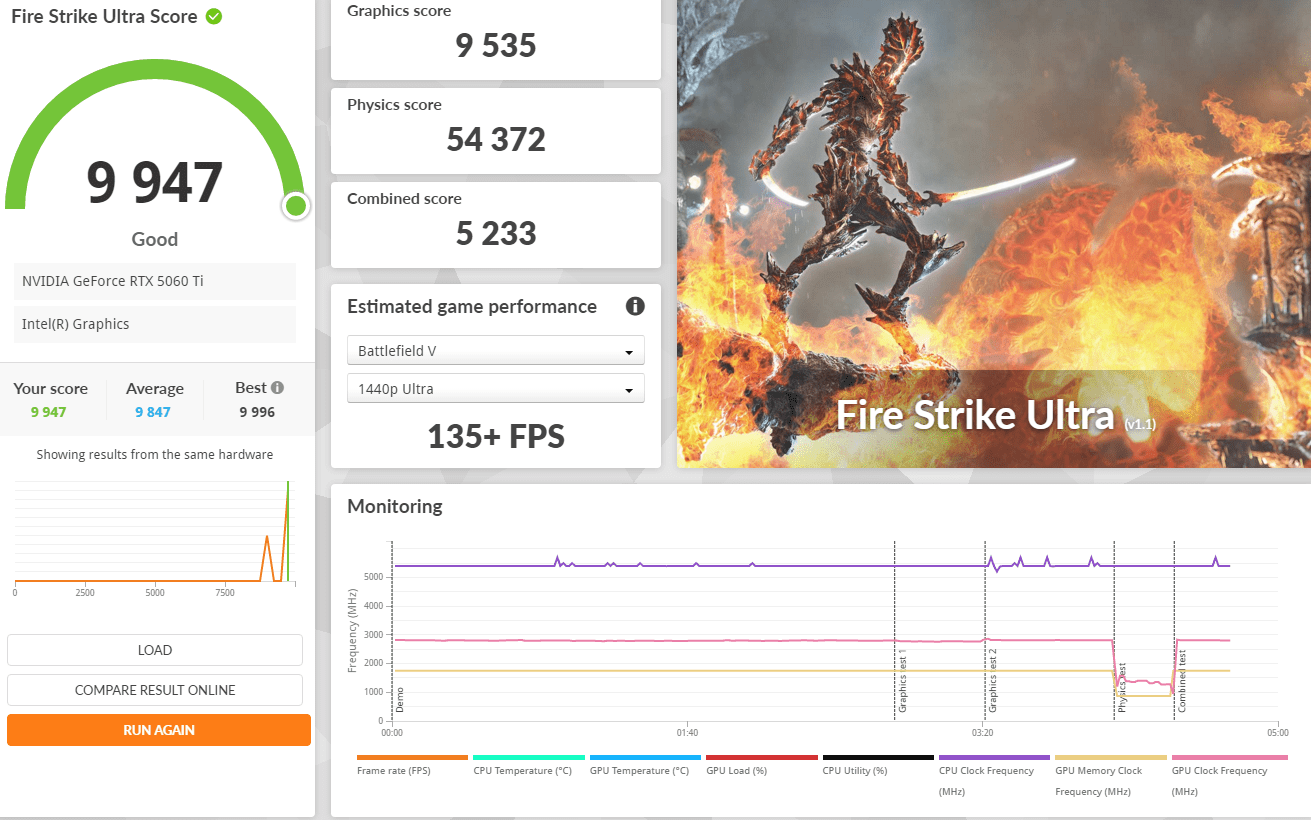Viewport: 1311px width, 820px height.
Task: Select the NVIDIA GeForce RTX 5060 Ti entry
Action: (155, 281)
